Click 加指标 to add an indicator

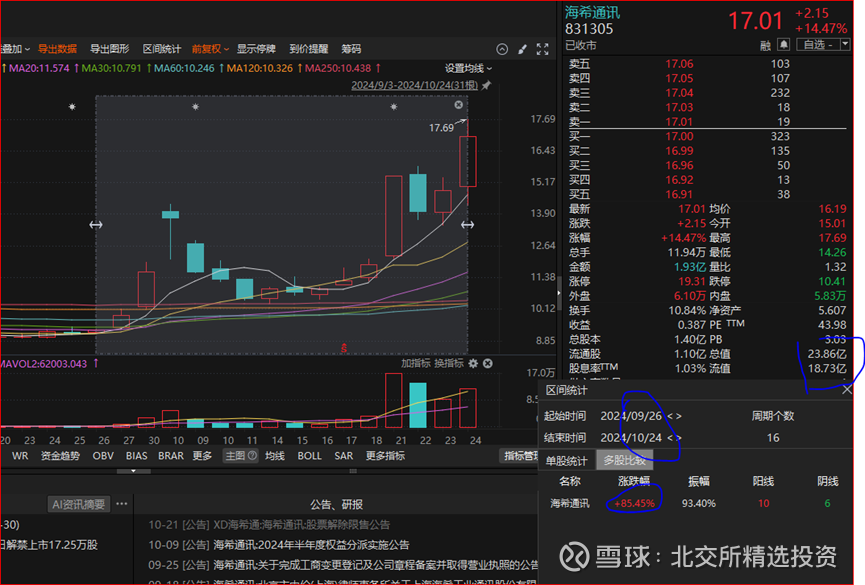(x=415, y=363)
